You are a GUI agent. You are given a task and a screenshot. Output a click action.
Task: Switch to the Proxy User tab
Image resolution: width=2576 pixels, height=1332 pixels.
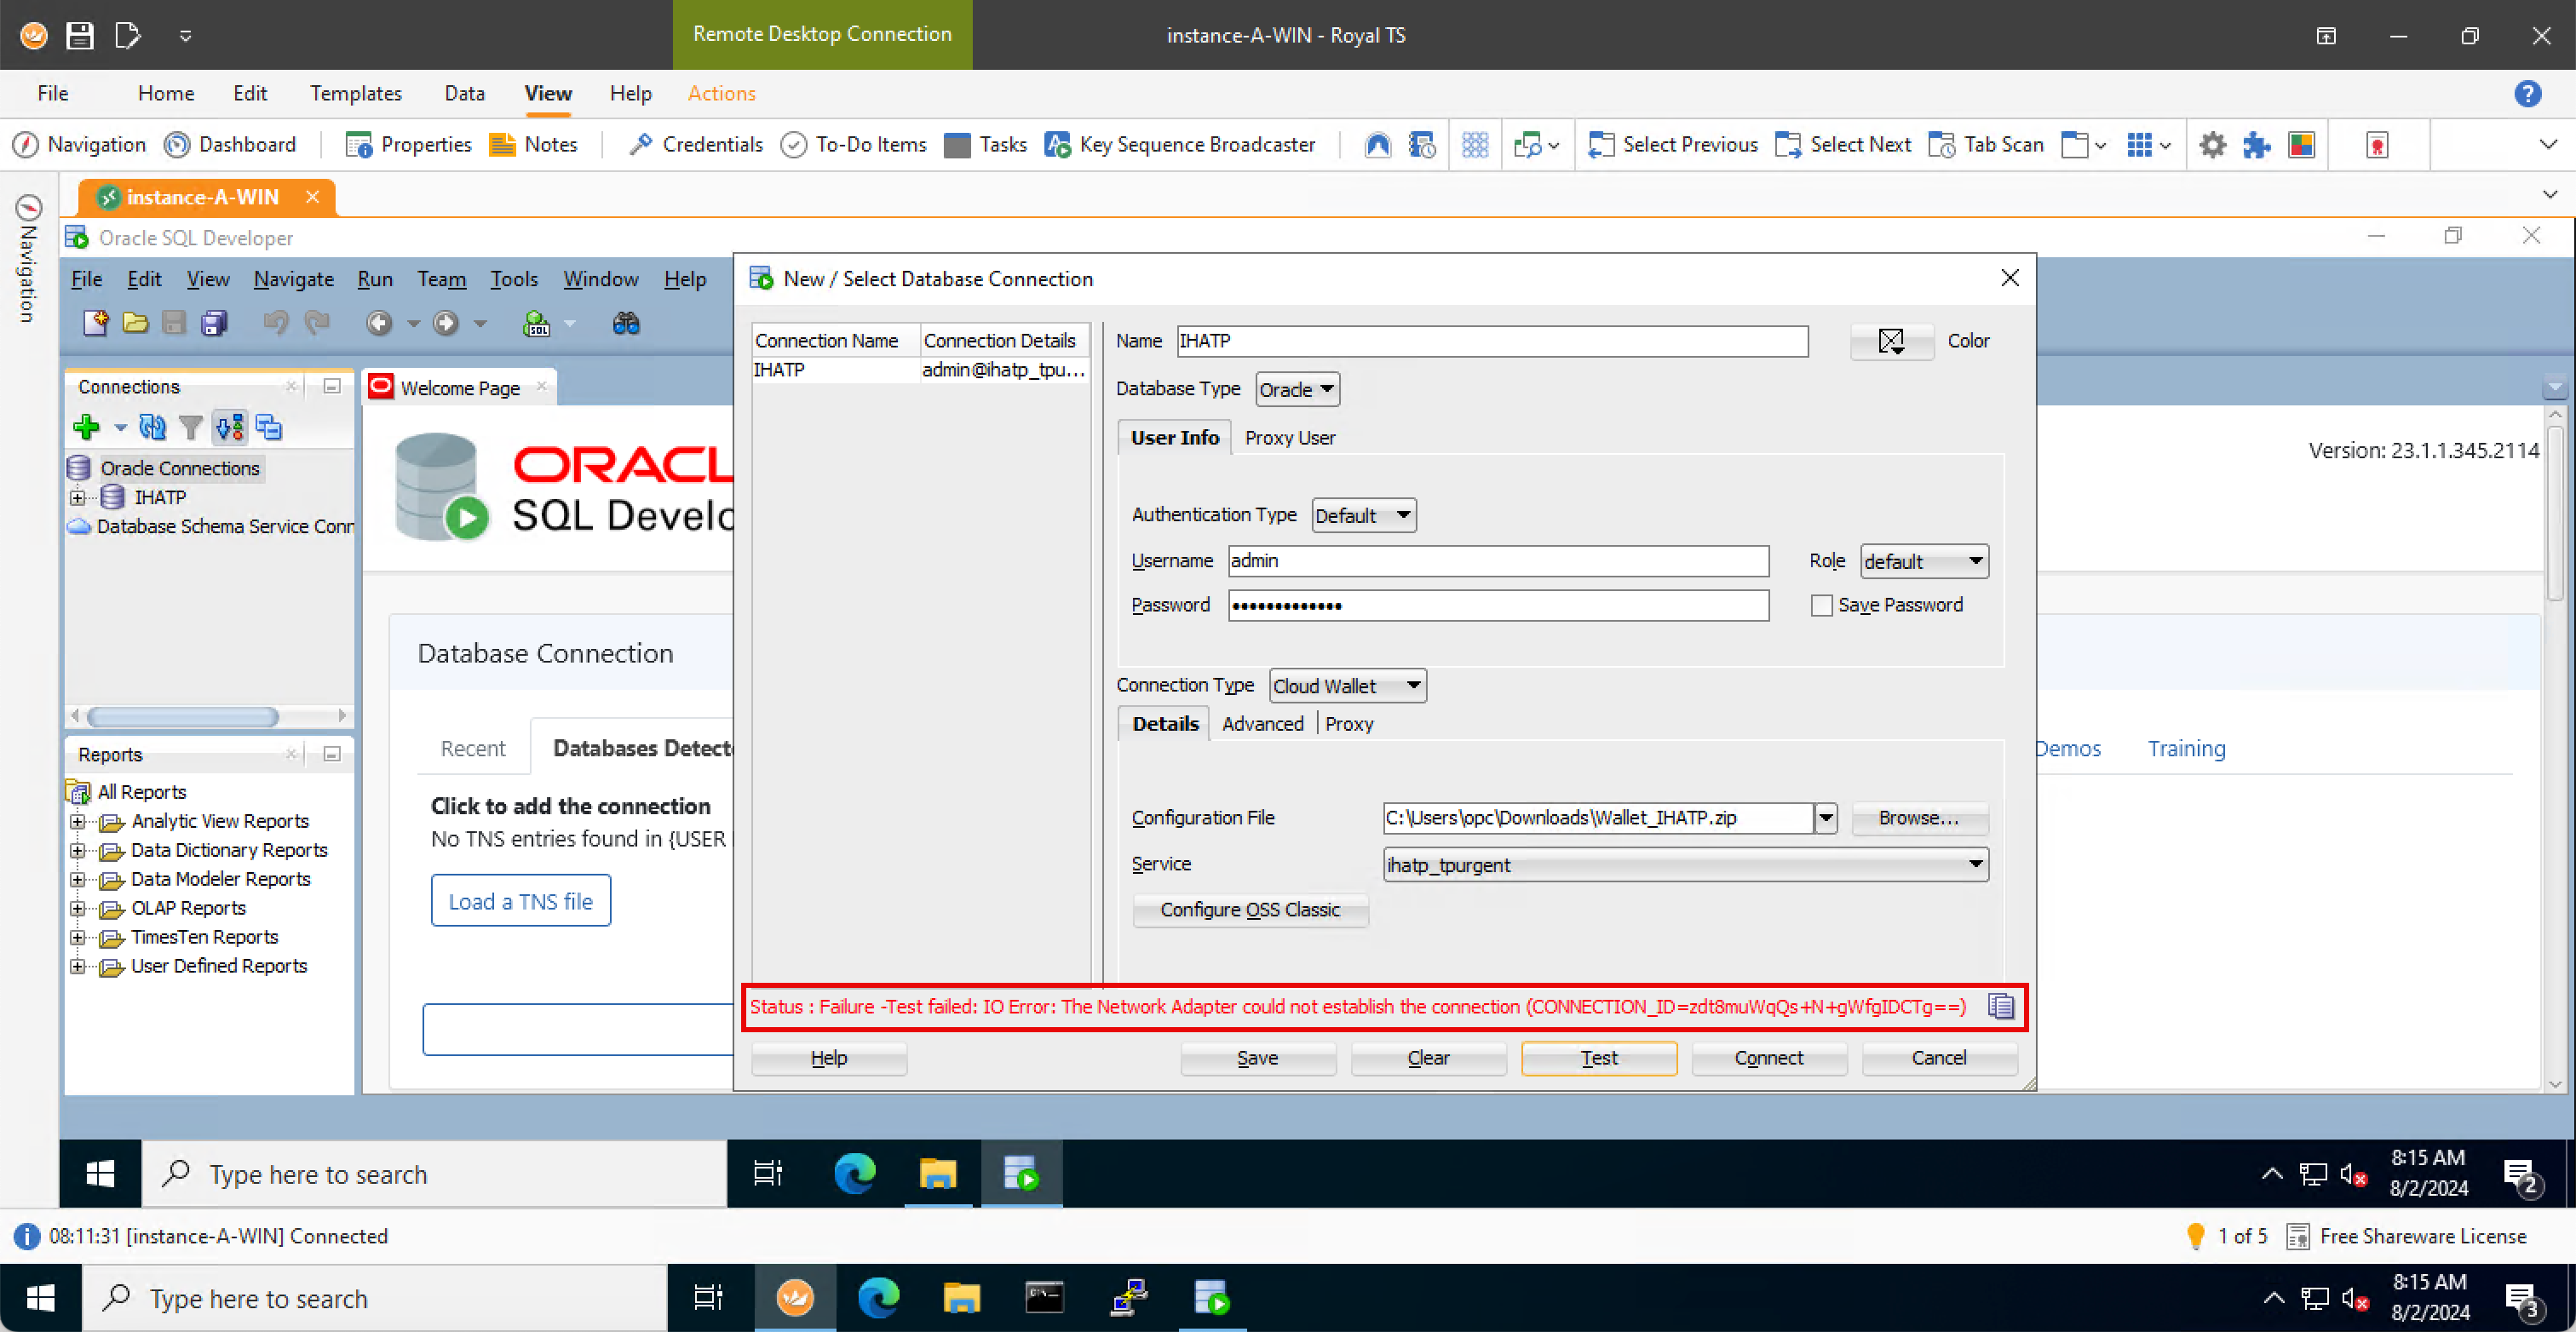point(1289,438)
